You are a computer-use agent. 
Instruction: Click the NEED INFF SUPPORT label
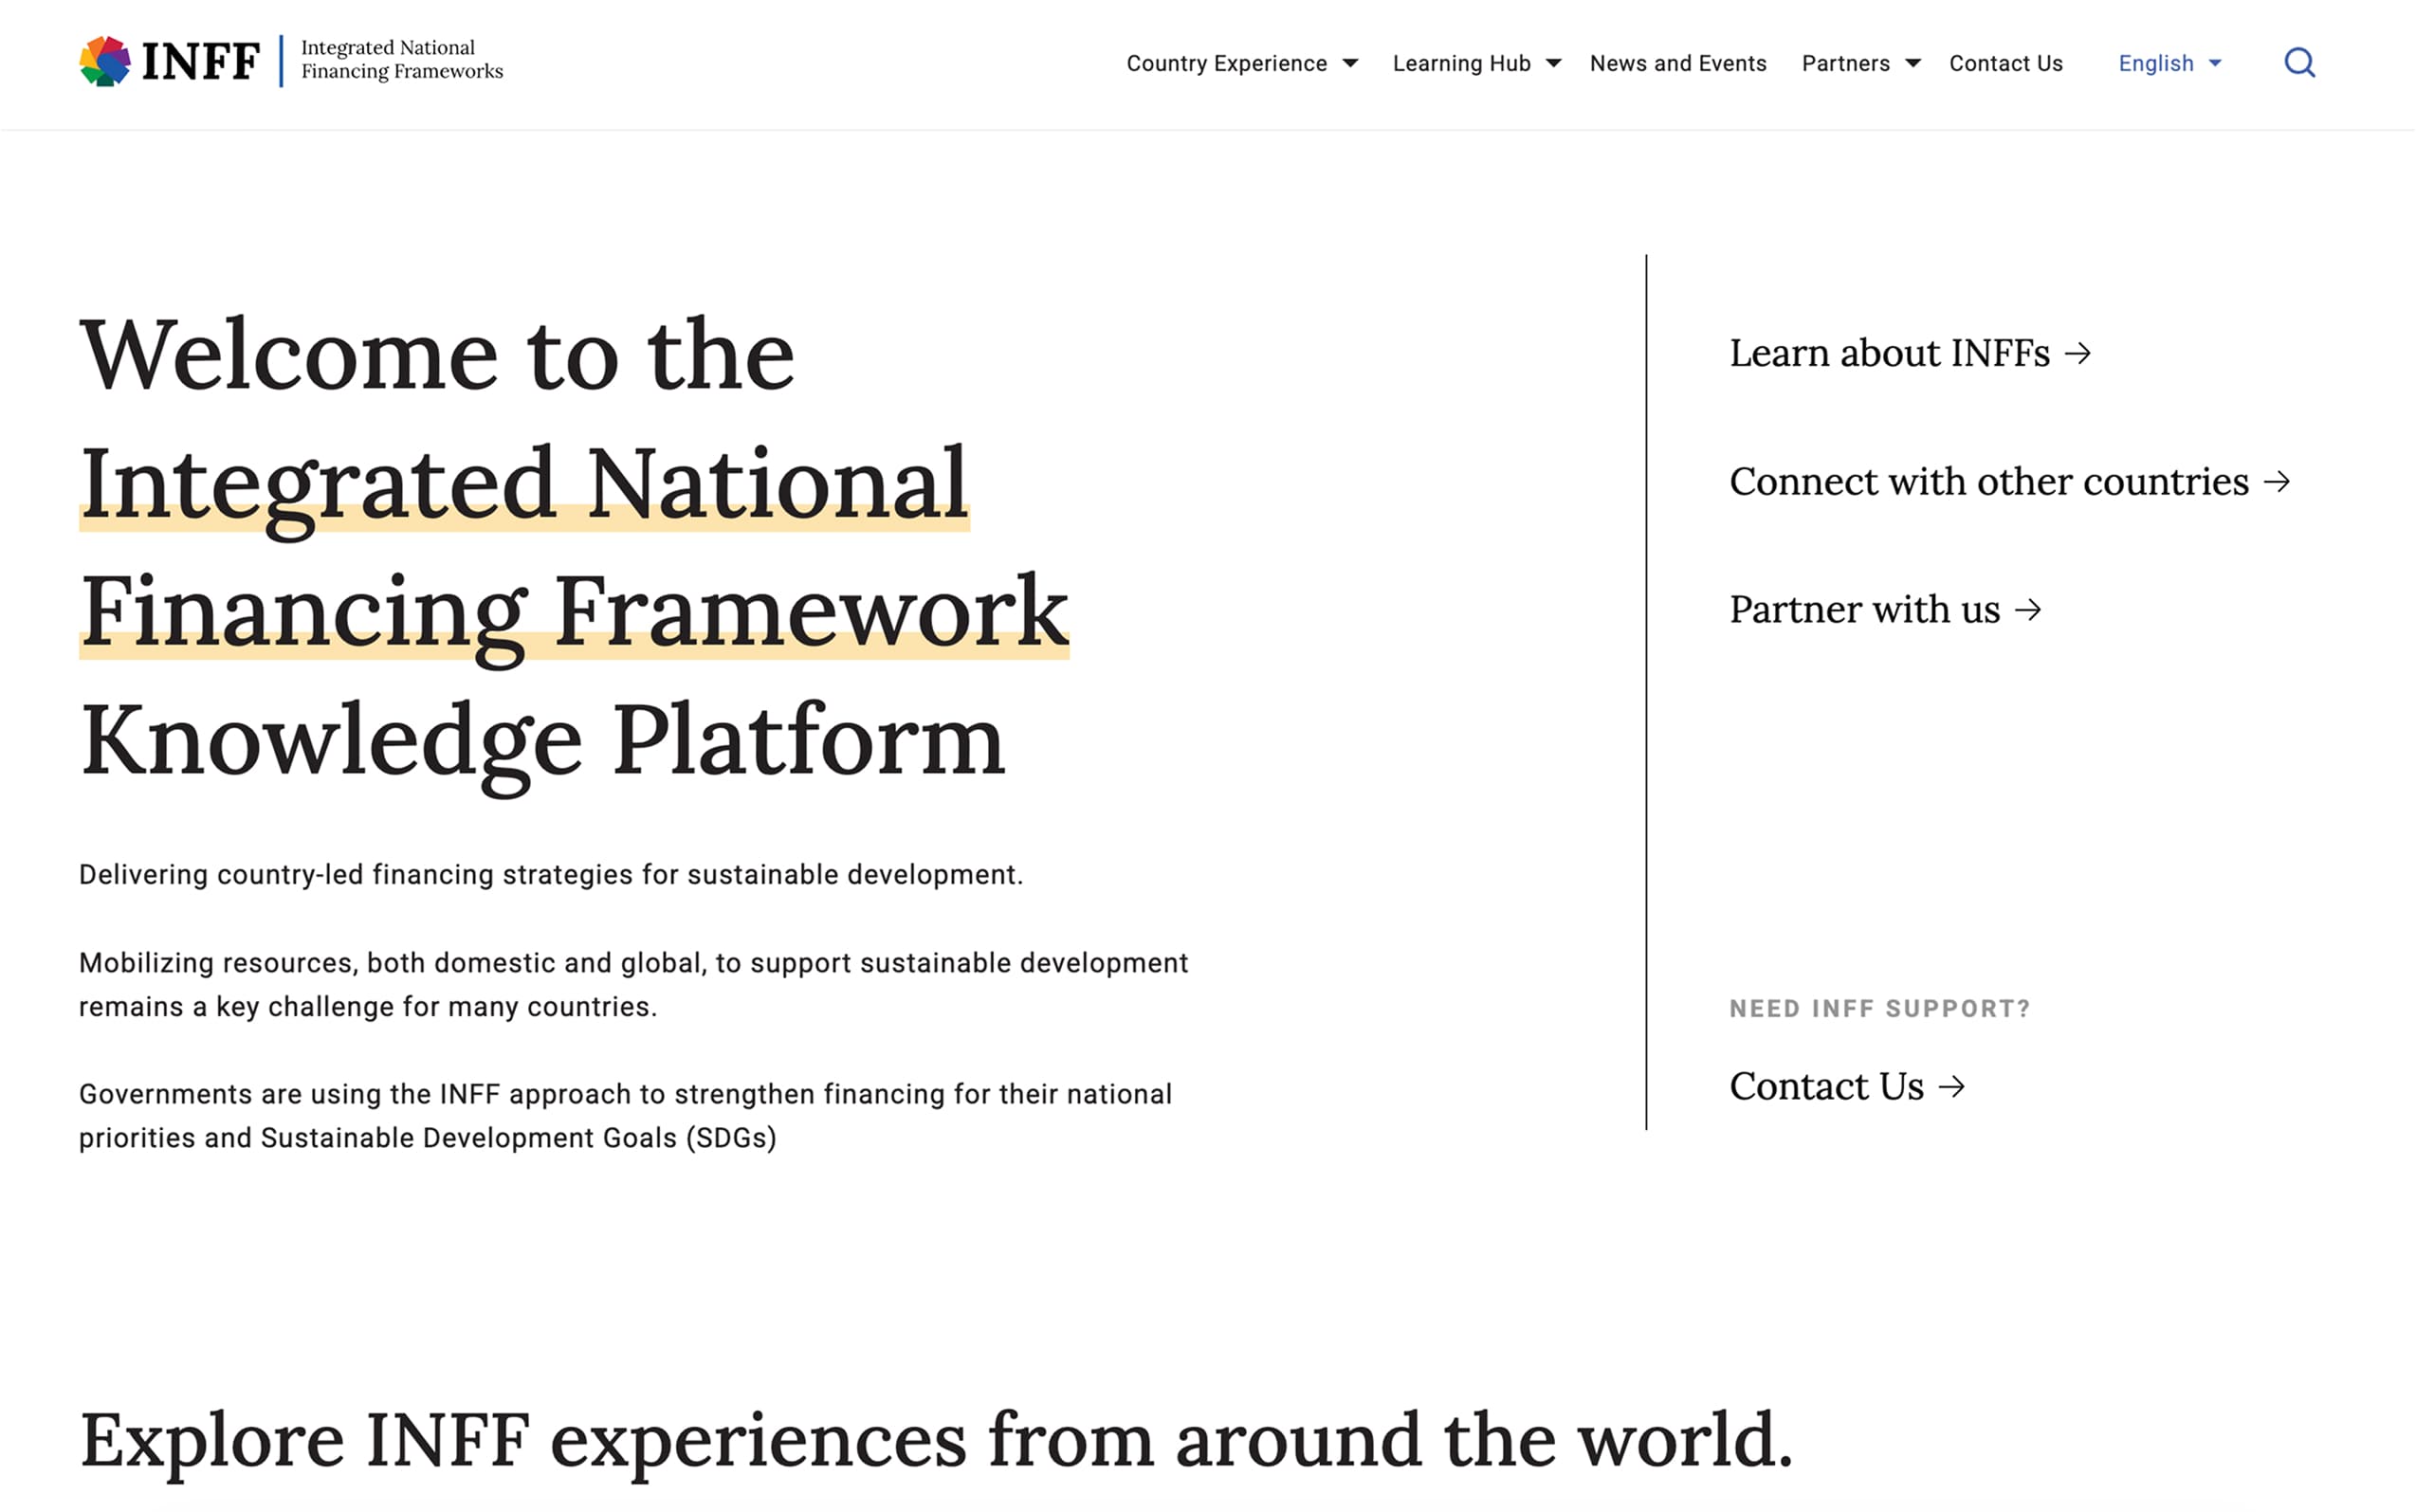coord(1878,1009)
